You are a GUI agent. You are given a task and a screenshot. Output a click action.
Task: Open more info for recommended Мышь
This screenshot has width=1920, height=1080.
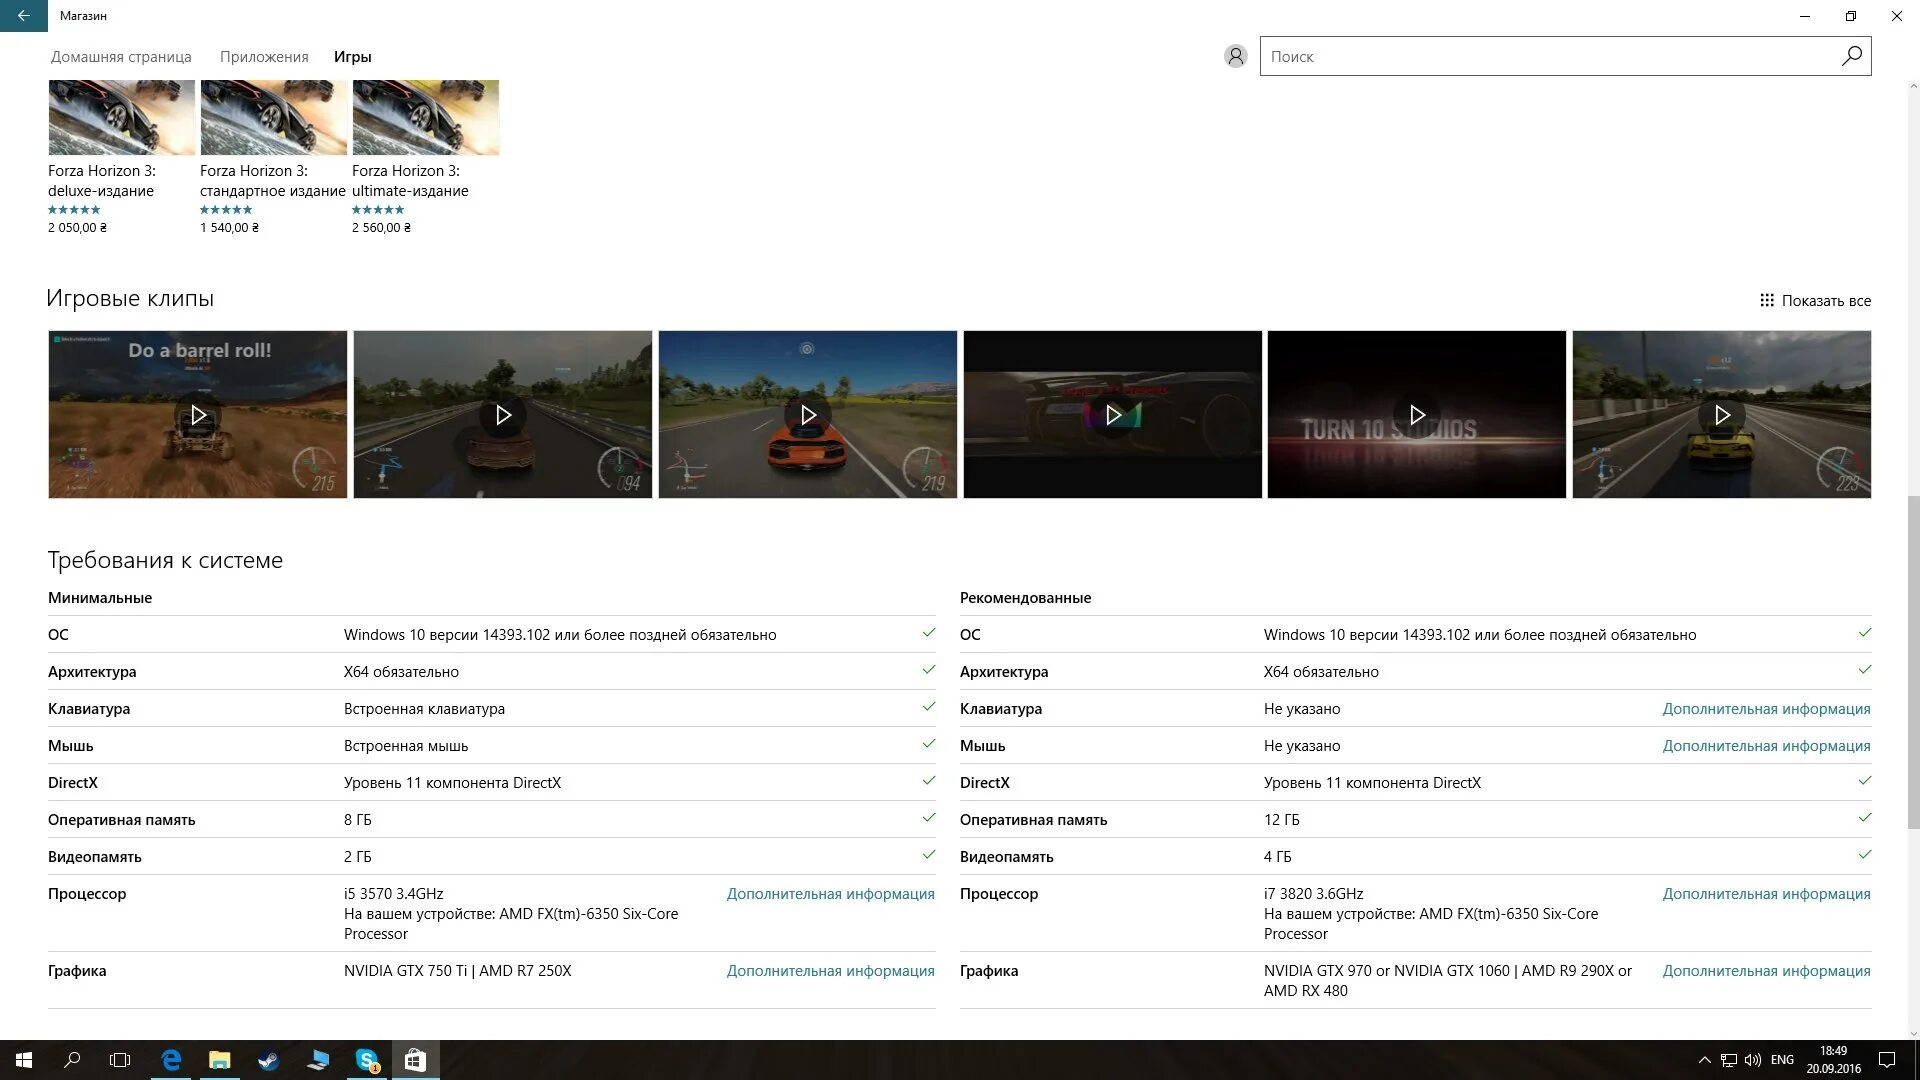[x=1766, y=746]
